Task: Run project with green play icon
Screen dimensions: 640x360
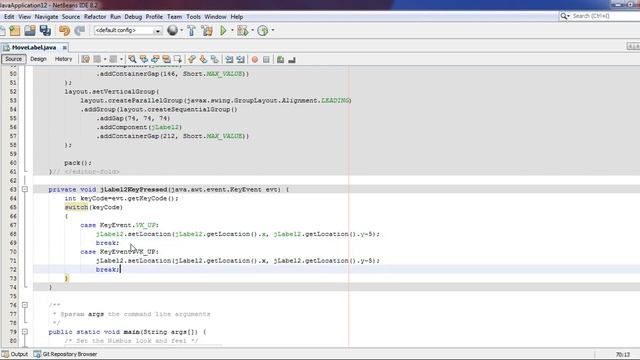Action: (x=223, y=31)
